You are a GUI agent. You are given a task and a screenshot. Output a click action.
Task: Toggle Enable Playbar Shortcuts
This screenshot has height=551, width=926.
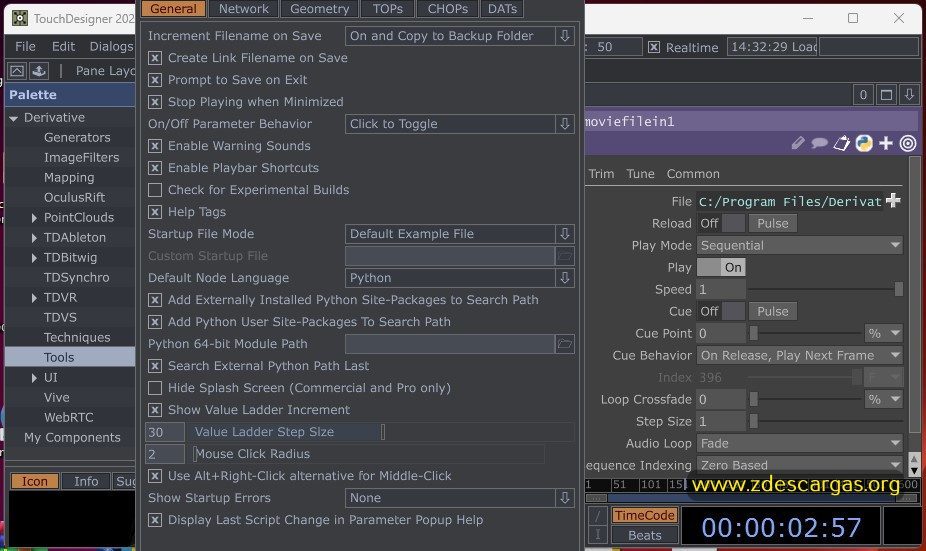click(155, 168)
